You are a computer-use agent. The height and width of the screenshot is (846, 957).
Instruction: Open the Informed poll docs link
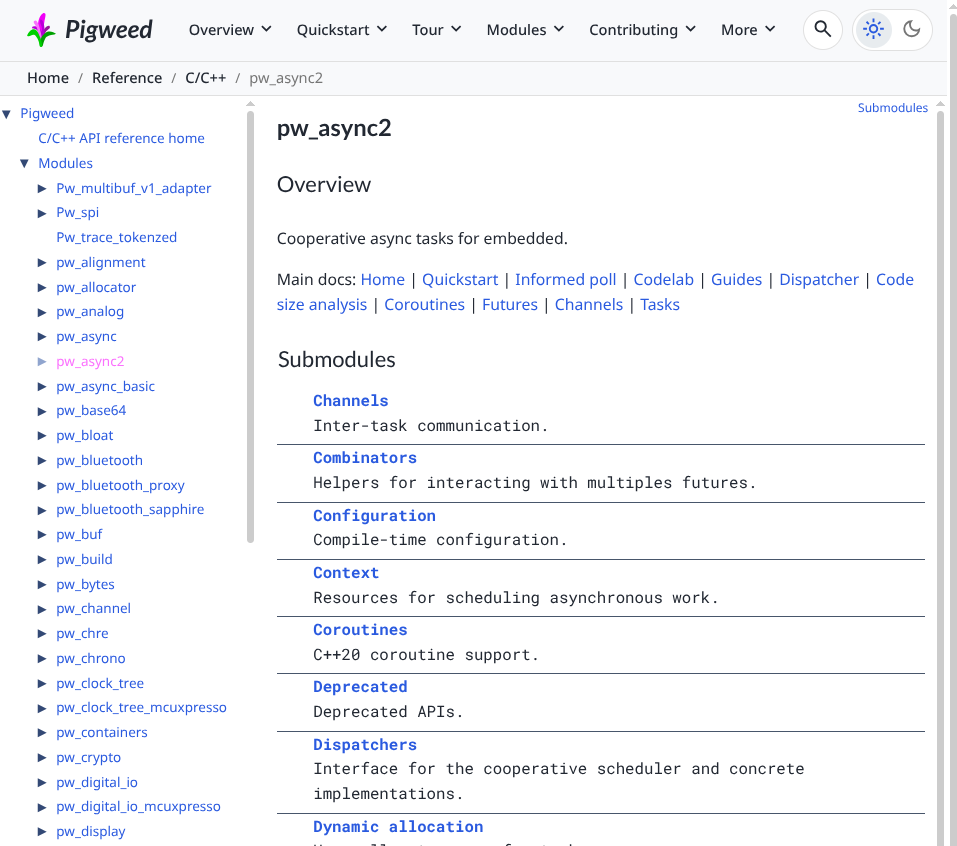tap(566, 280)
